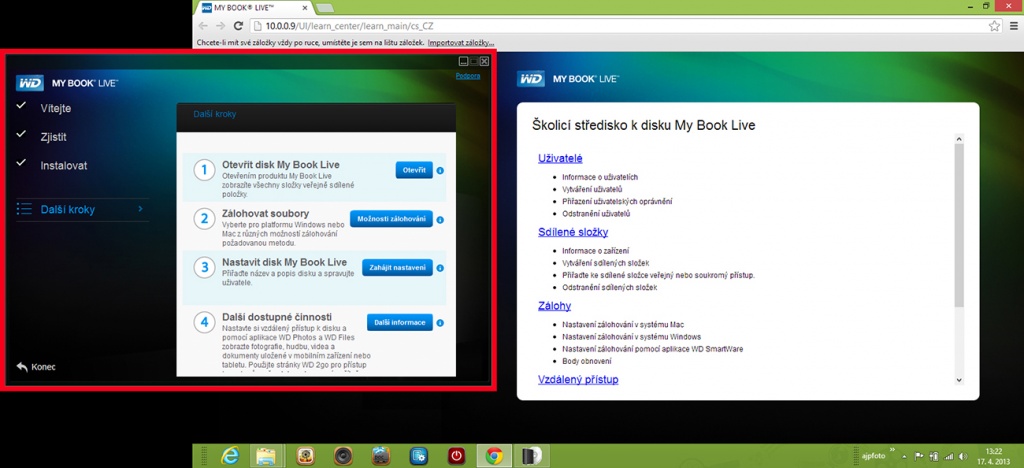
Task: Click 'Informace o zařízení' list item
Action: click(595, 251)
